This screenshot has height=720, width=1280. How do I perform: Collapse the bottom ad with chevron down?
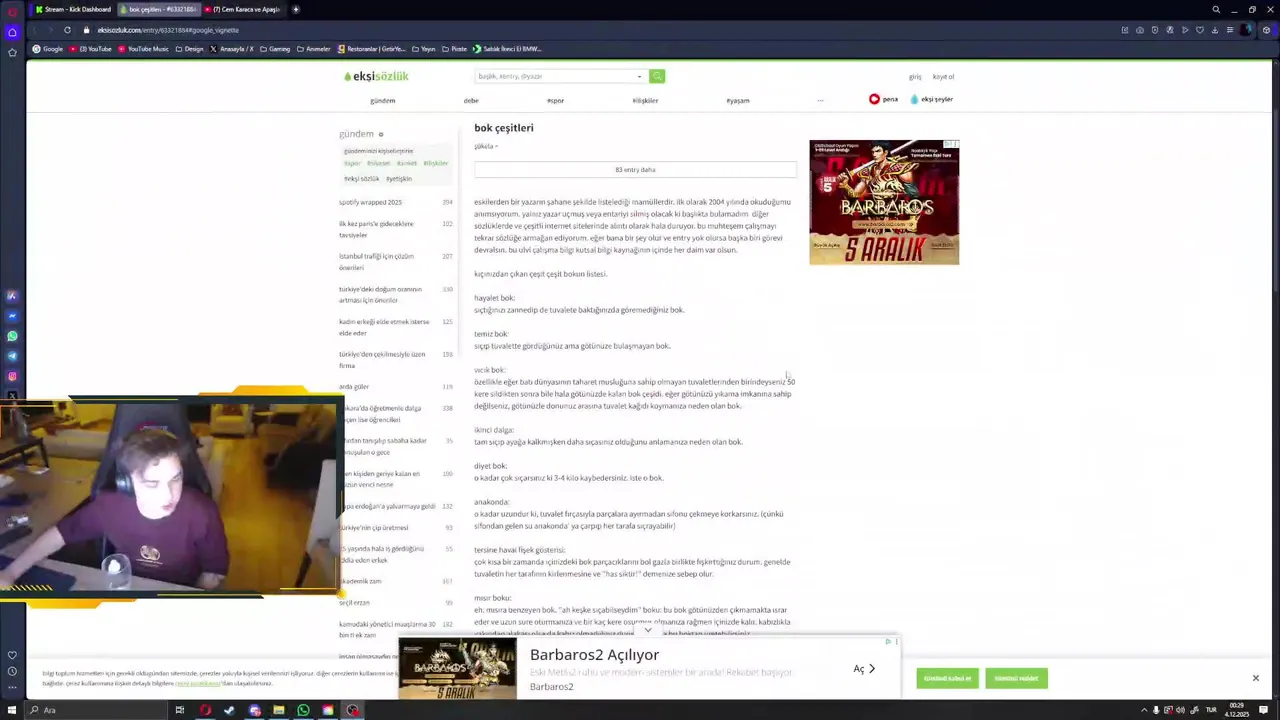pos(648,631)
